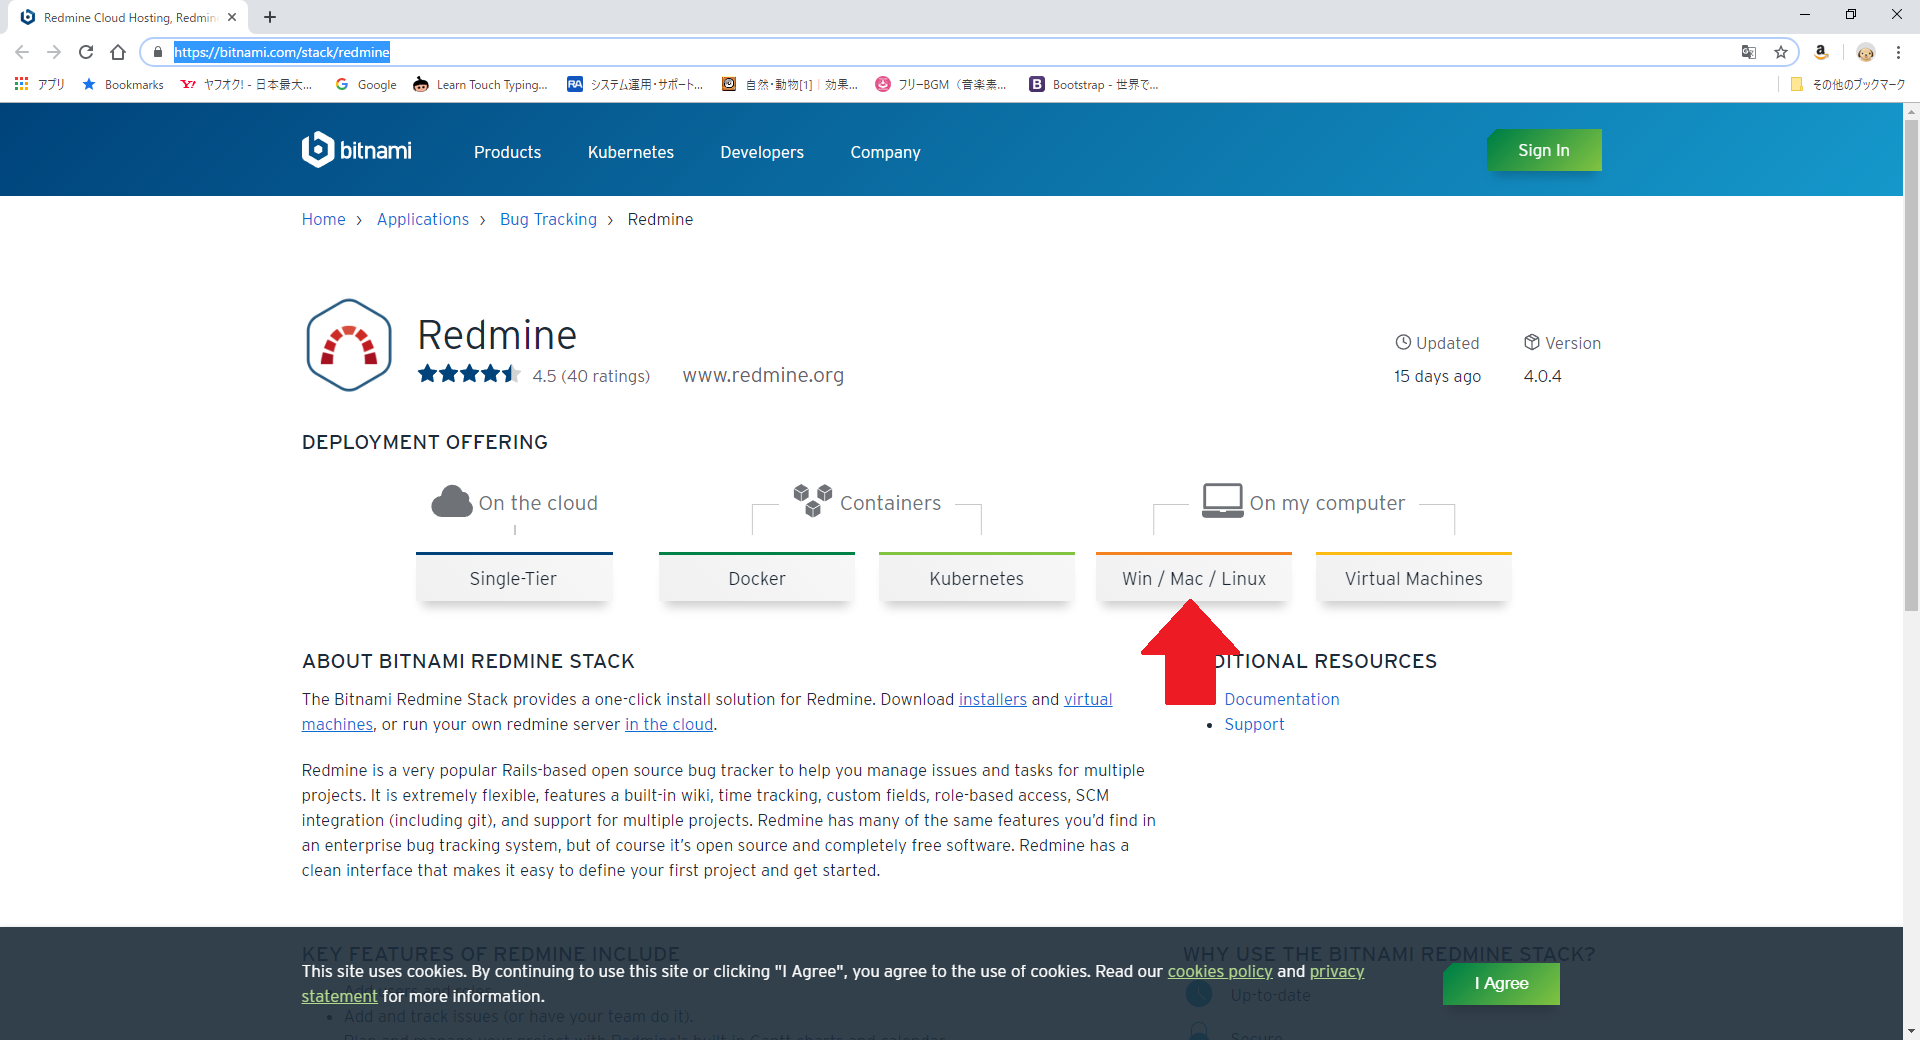Reload the current page
The width and height of the screenshot is (1920, 1040).
[86, 52]
